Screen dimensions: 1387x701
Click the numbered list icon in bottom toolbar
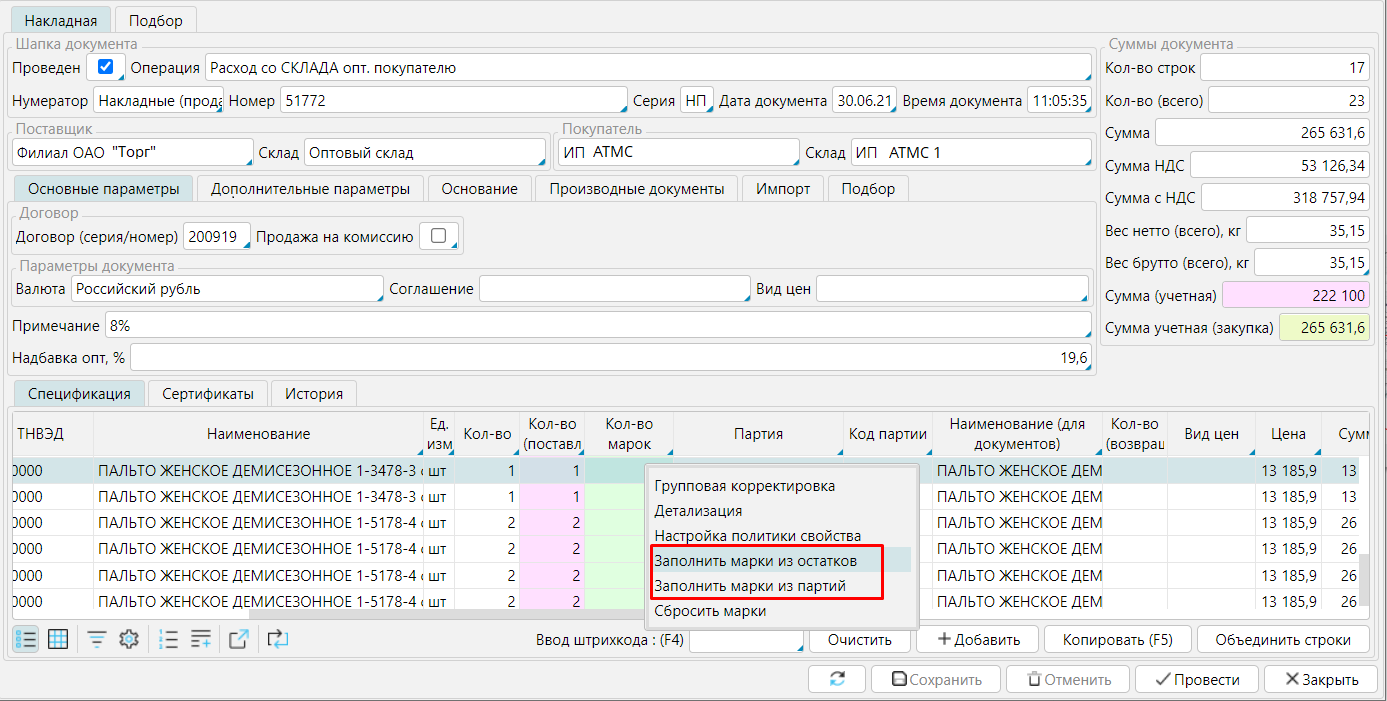coord(169,640)
